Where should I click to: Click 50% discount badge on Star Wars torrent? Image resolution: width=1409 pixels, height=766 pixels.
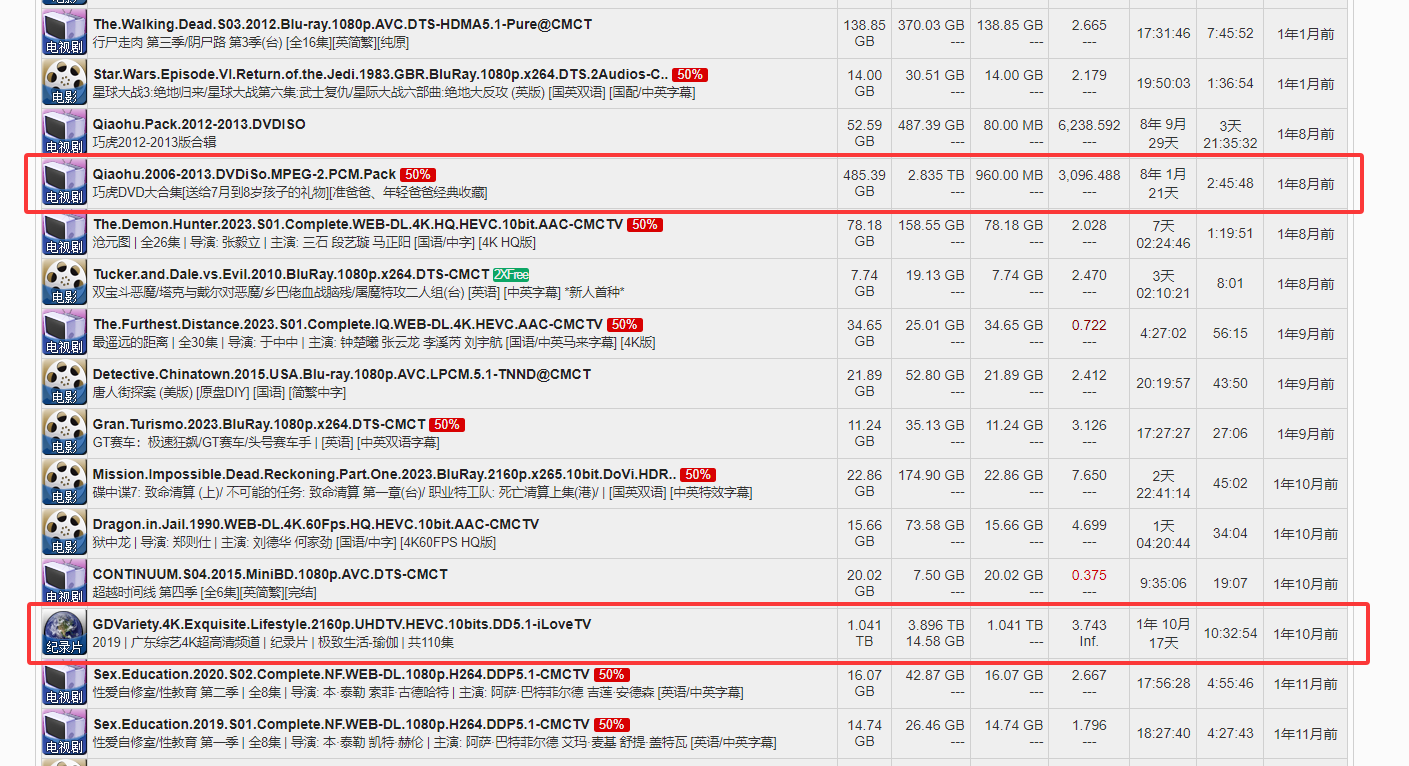(x=689, y=75)
